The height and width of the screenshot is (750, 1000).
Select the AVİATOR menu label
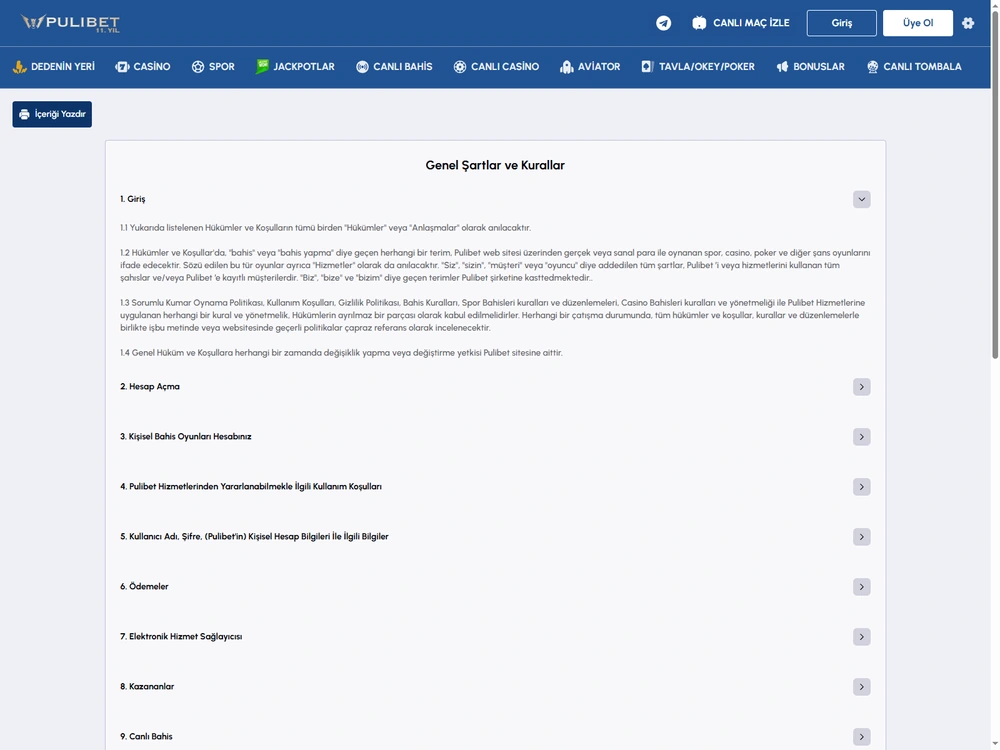[x=599, y=66]
